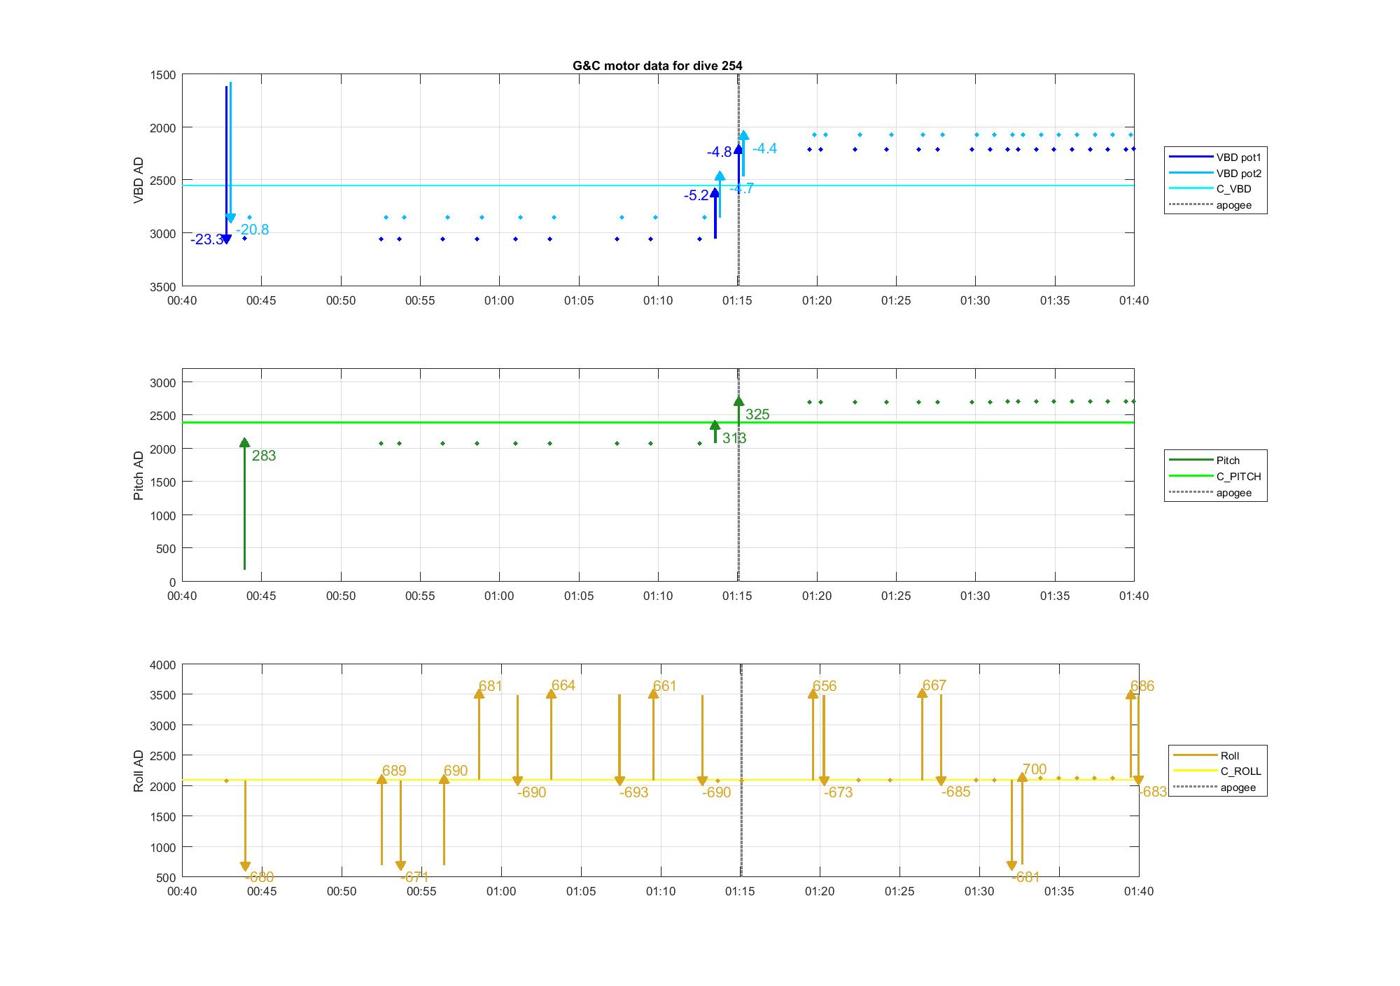This screenshot has height=986, width=1400.
Task: Click the "700" roll annotation
Action: pos(1034,770)
